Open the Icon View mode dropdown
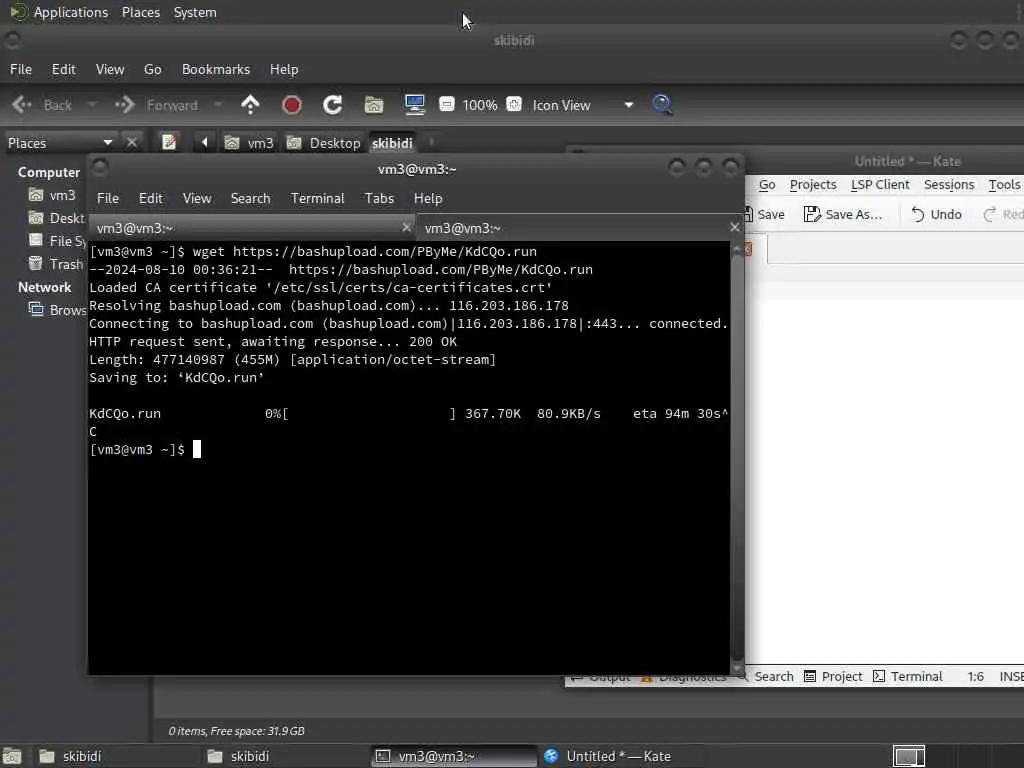This screenshot has width=1024, height=768. [583, 104]
